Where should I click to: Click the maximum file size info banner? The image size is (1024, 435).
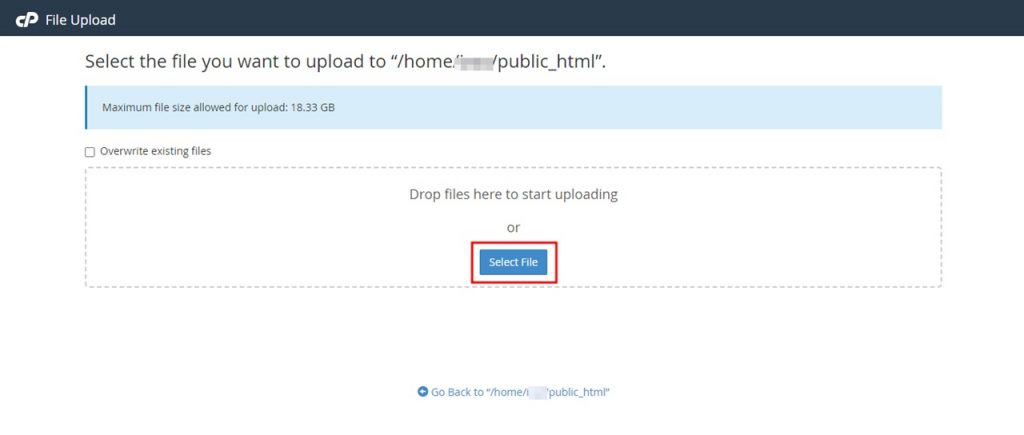pos(600,107)
